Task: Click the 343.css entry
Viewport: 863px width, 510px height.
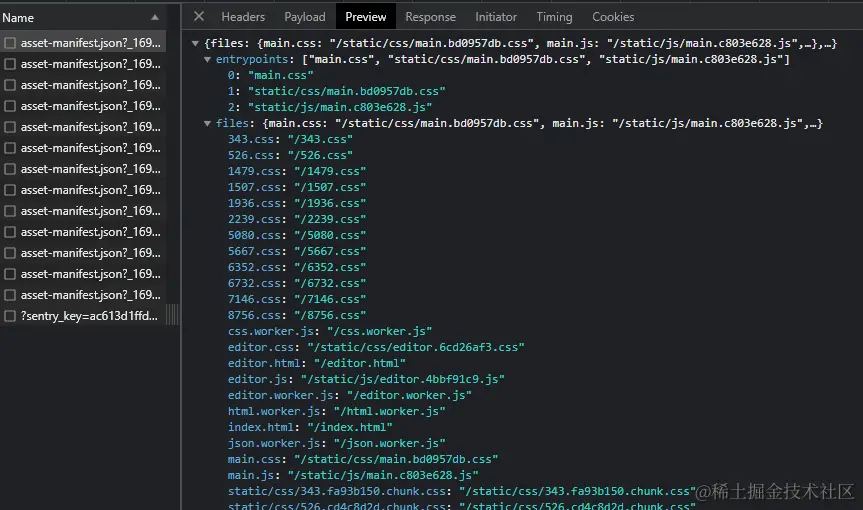Action: point(290,139)
